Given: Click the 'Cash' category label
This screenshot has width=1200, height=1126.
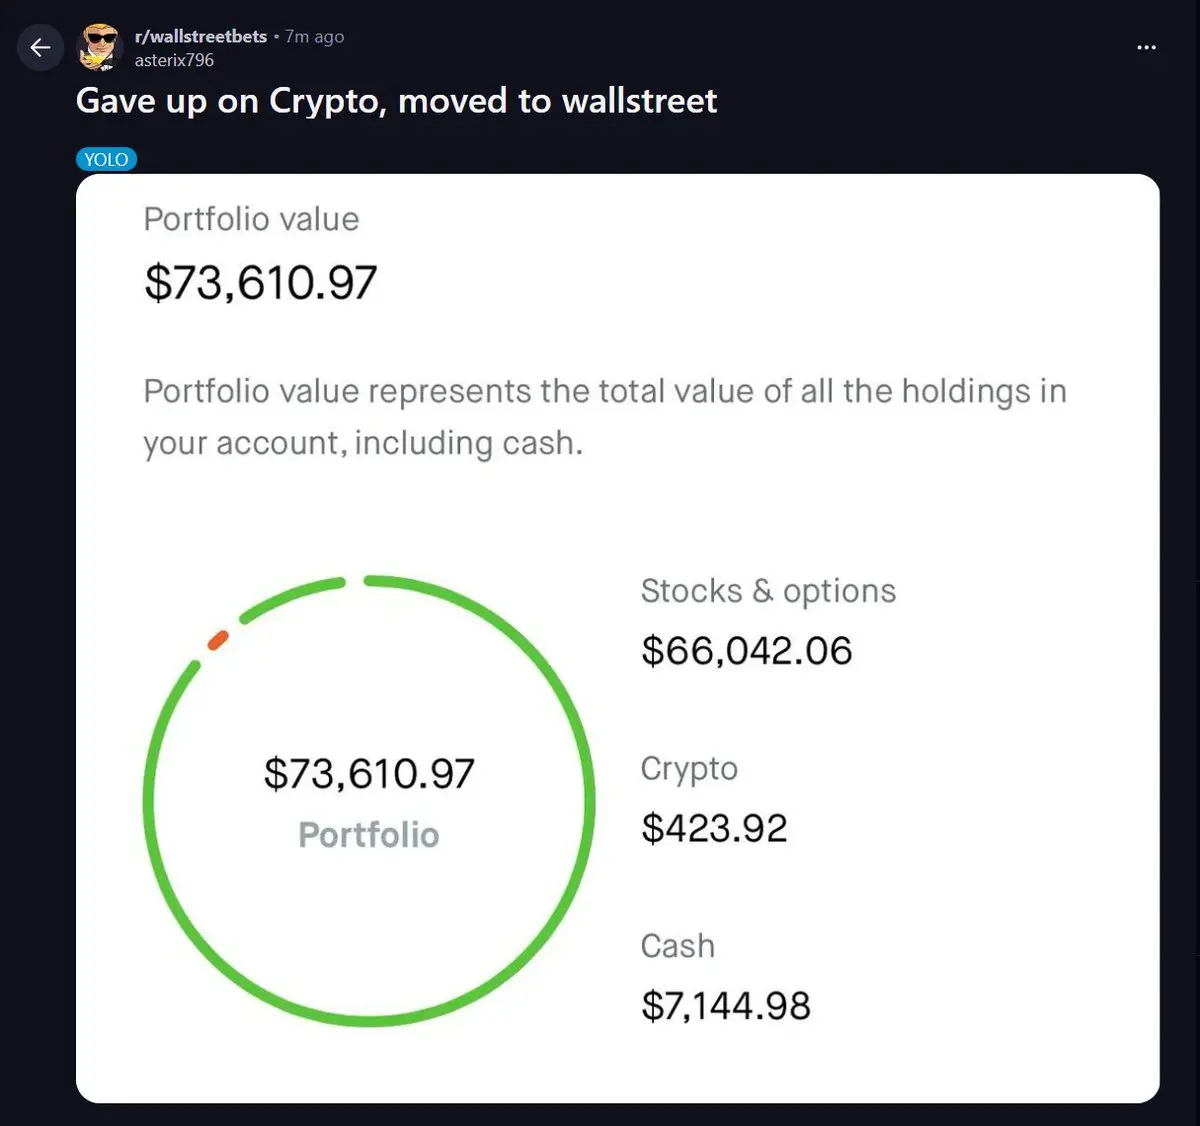Looking at the screenshot, I should pyautogui.click(x=678, y=946).
